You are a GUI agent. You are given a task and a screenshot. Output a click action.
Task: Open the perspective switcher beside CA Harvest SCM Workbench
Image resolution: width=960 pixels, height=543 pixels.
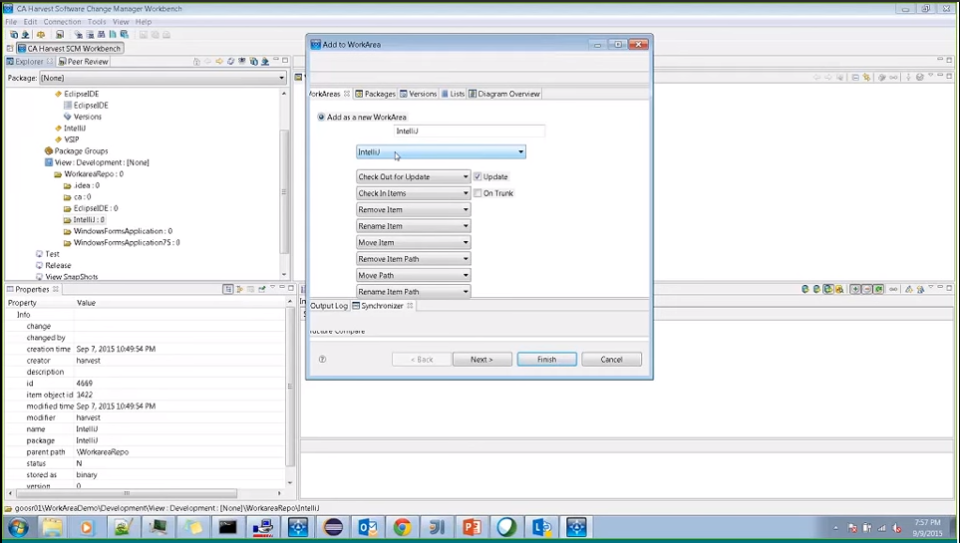pos(10,48)
